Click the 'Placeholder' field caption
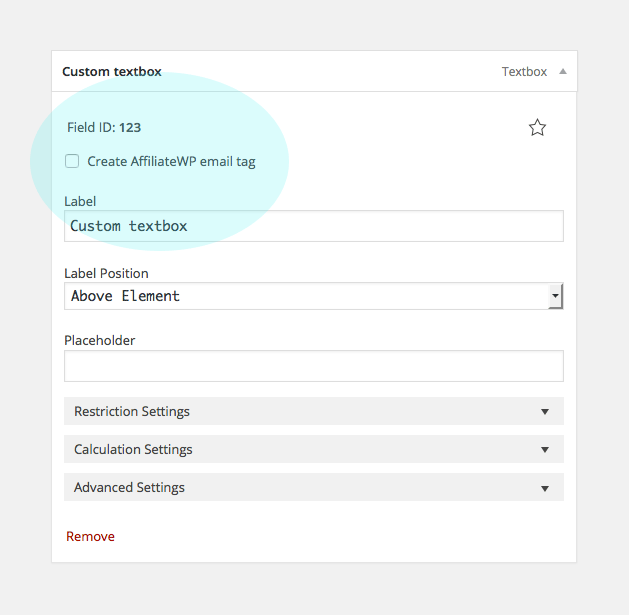Viewport: 629px width, 615px height. coord(99,341)
